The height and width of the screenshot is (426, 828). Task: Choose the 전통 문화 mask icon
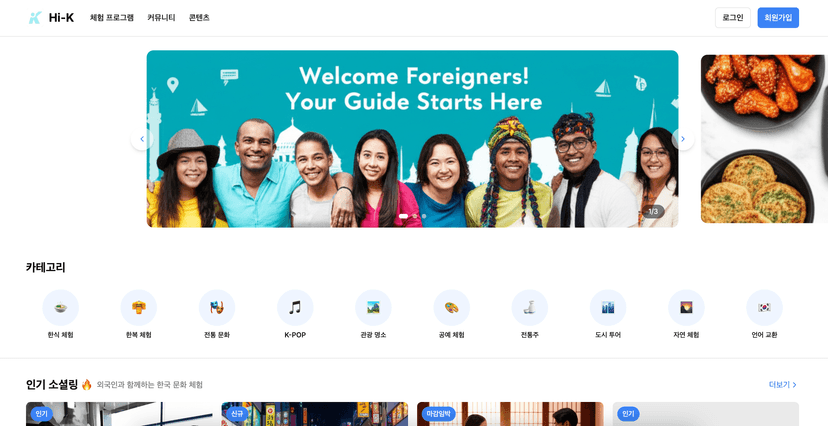pyautogui.click(x=217, y=307)
